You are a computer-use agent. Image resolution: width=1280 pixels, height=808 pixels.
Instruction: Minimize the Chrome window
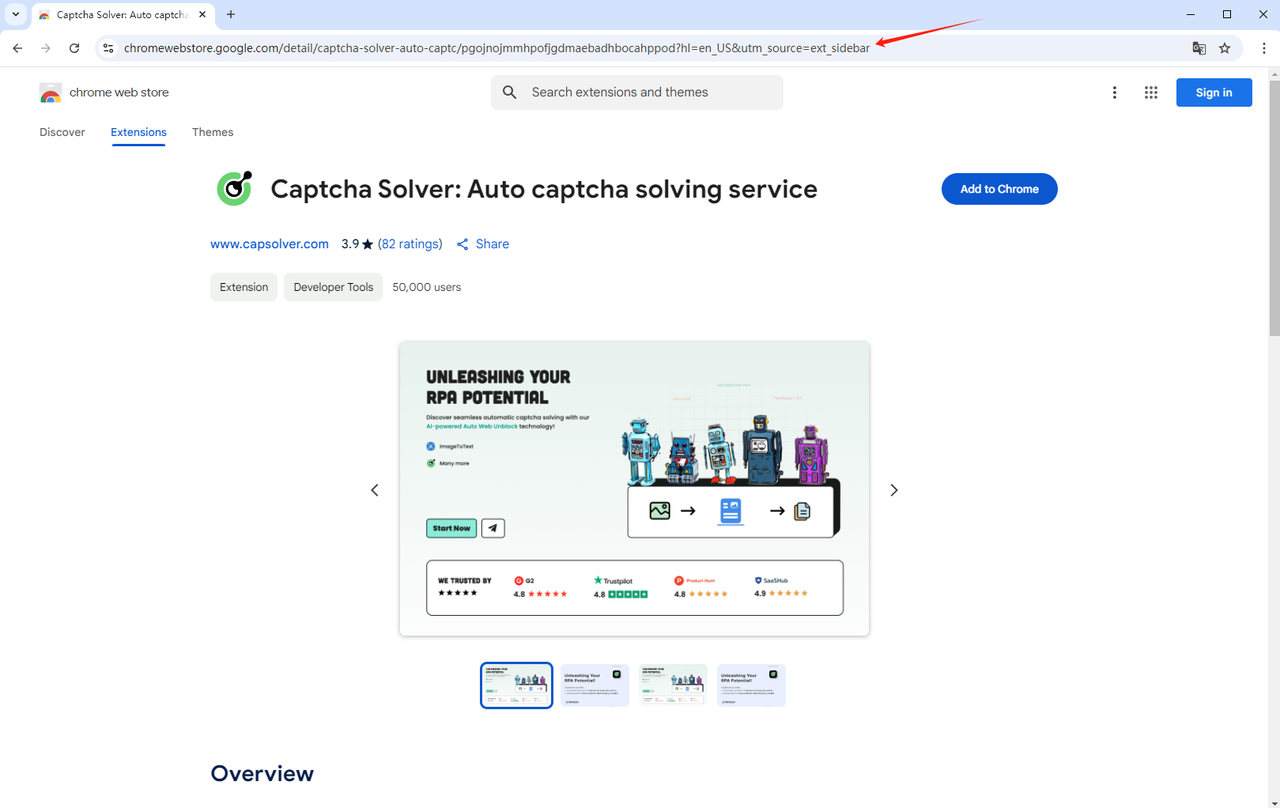pyautogui.click(x=1190, y=14)
